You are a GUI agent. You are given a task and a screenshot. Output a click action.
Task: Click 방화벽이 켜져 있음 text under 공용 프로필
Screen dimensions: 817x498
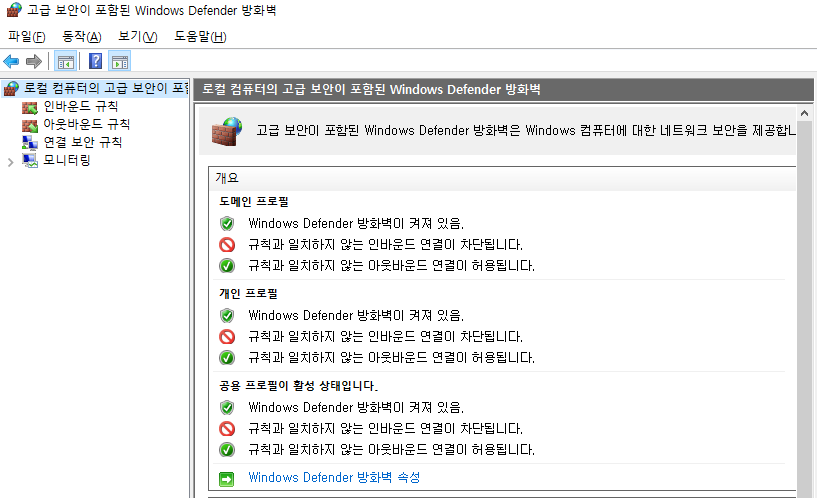[x=356, y=407]
